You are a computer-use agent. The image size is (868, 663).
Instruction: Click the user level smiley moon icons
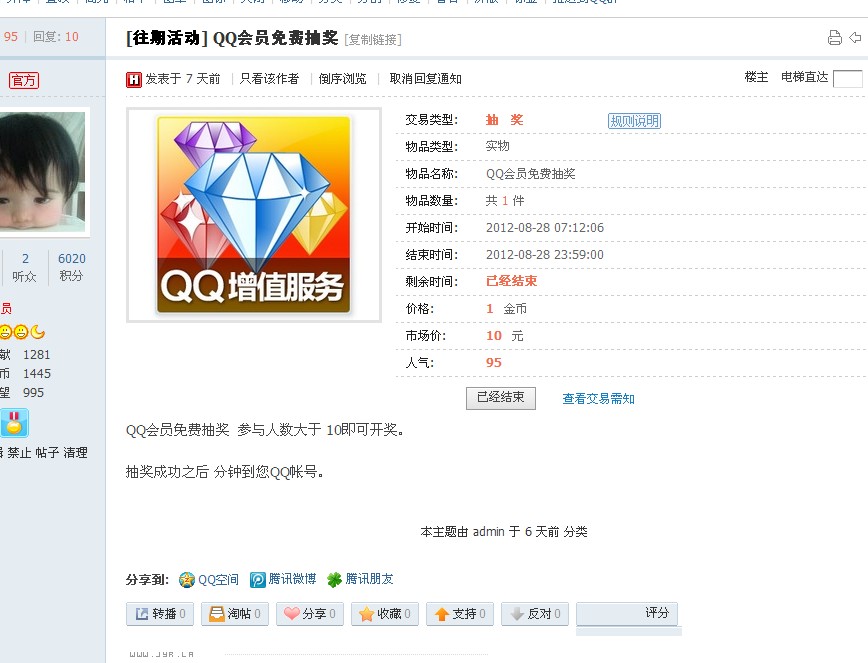(x=22, y=332)
